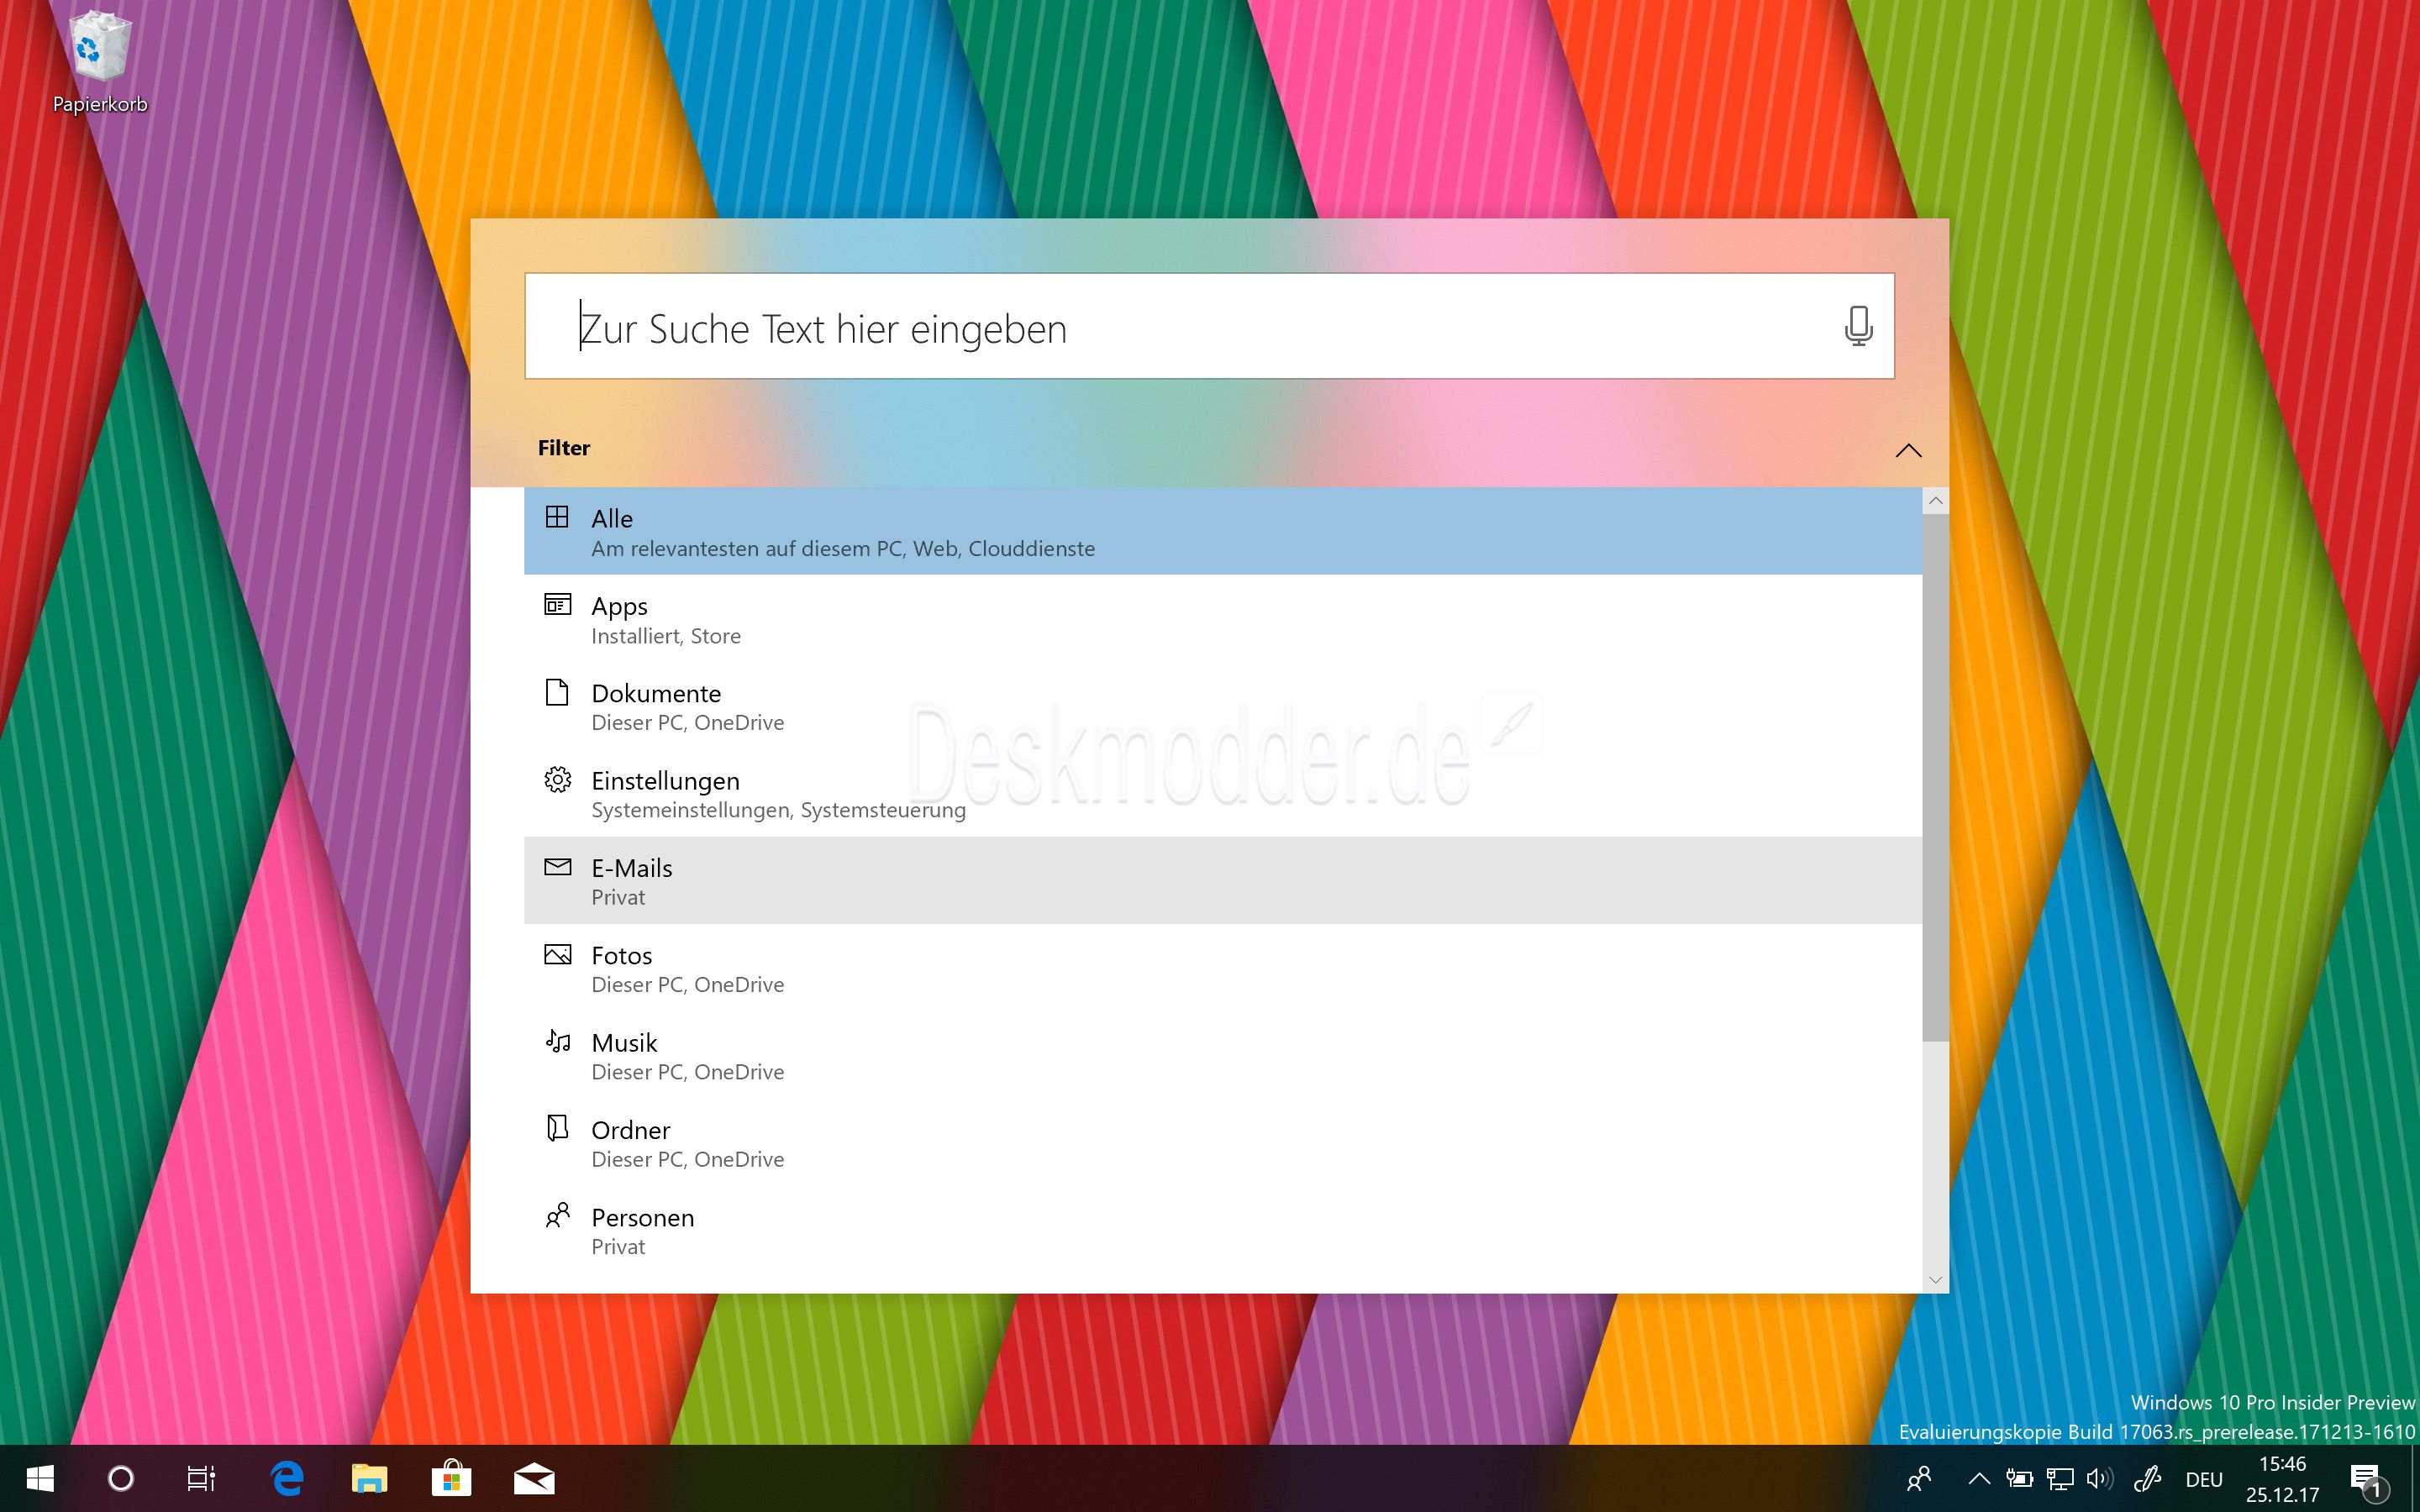This screenshot has width=2420, height=1512.
Task: Click the Filter heading text
Action: point(564,448)
